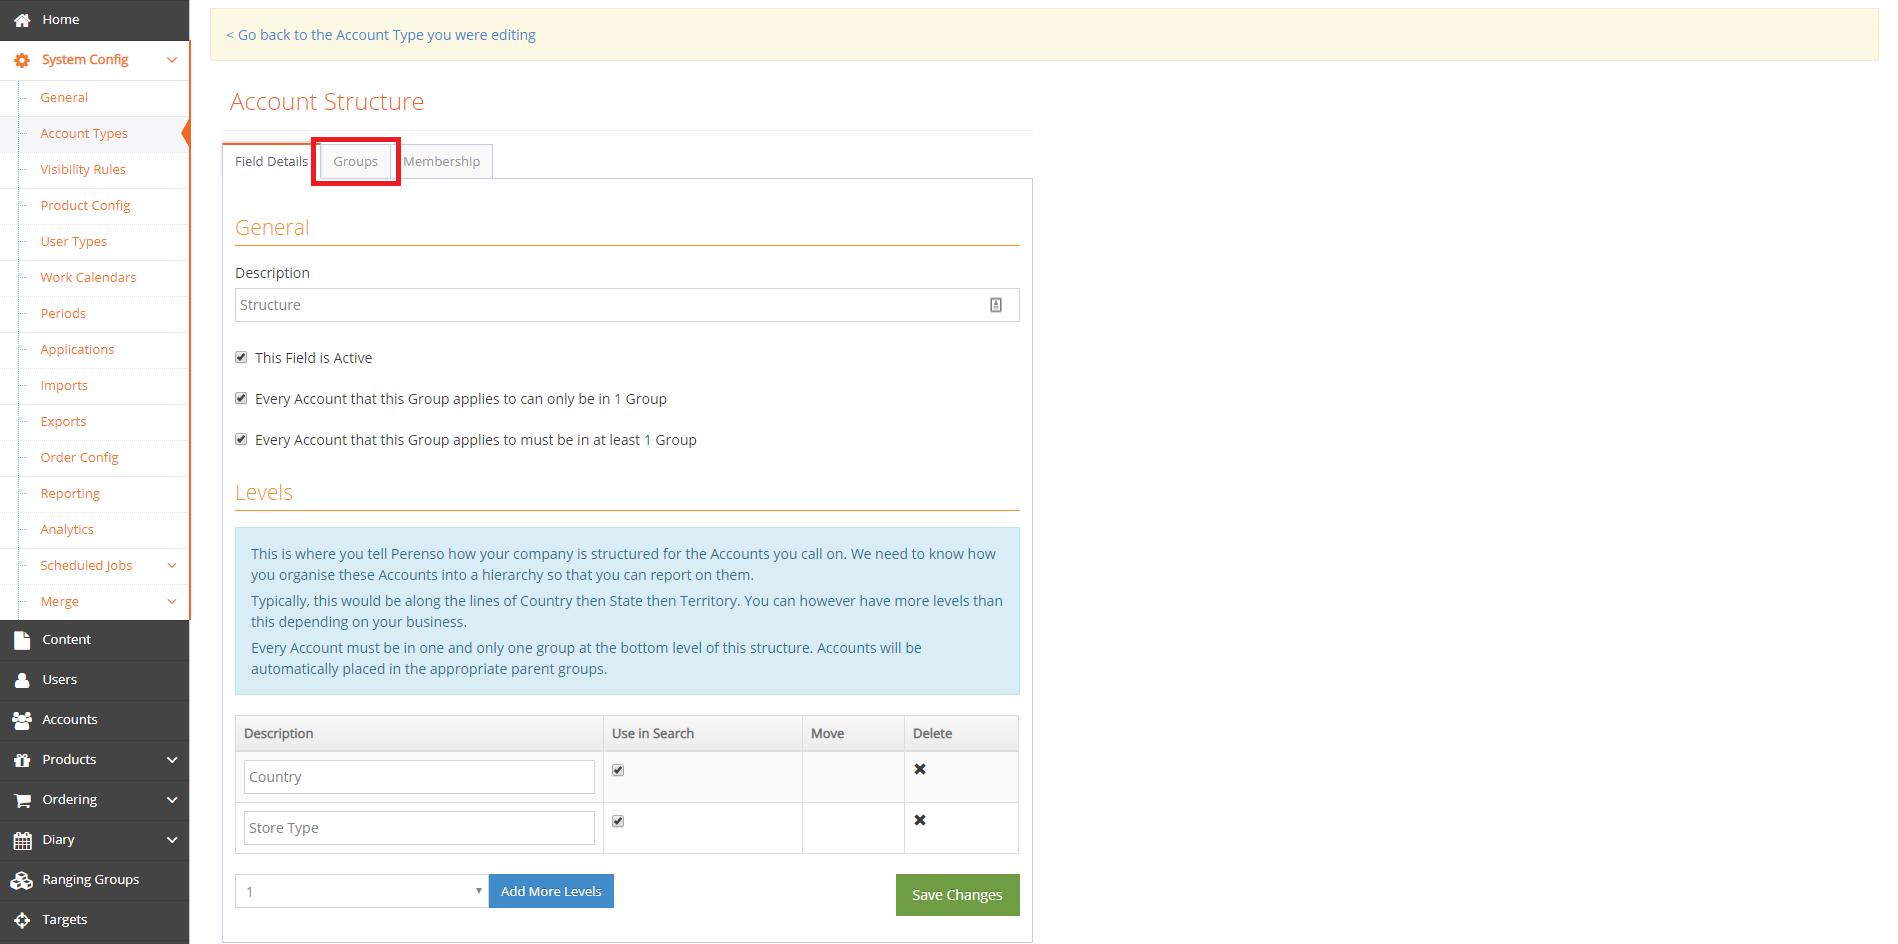Click the Diary calendar icon
The height and width of the screenshot is (944, 1898).
(22, 840)
